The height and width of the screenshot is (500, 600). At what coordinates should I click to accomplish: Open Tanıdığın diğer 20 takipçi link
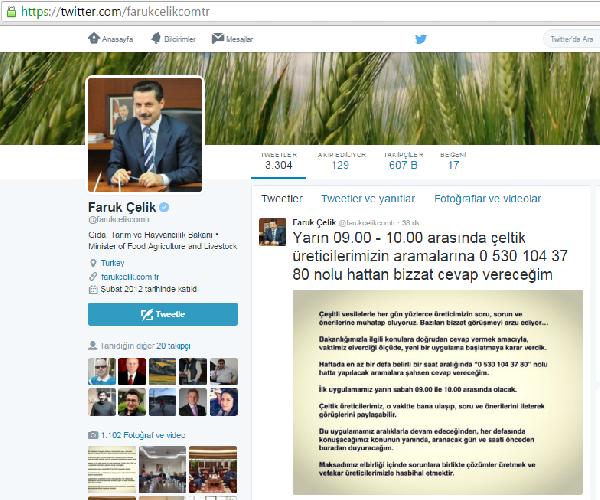pos(145,346)
